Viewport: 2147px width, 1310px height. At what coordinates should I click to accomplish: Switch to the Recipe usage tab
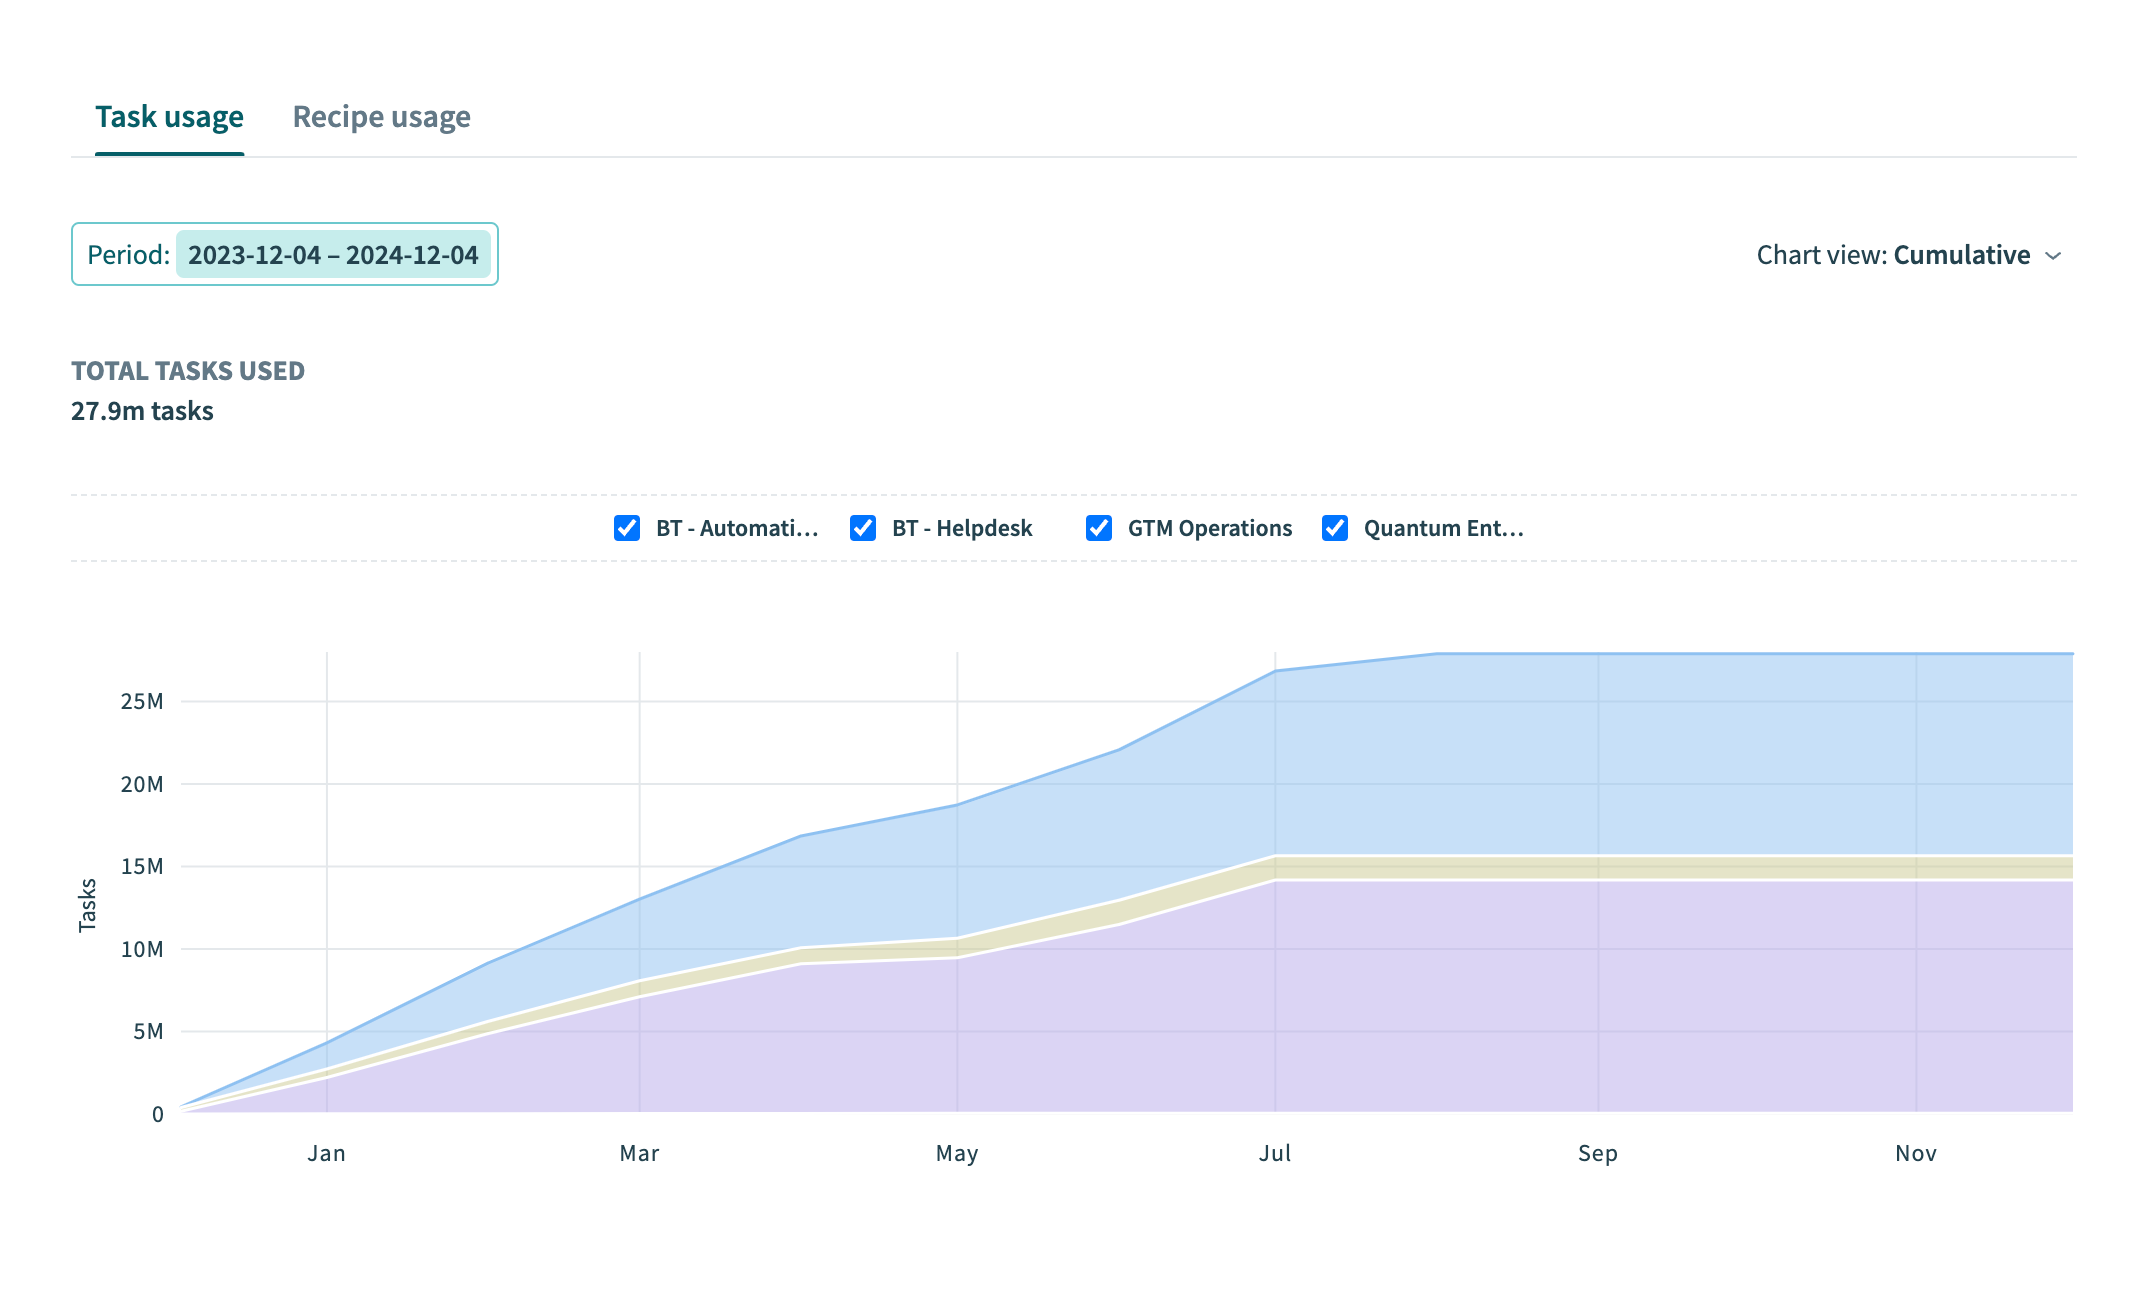381,117
